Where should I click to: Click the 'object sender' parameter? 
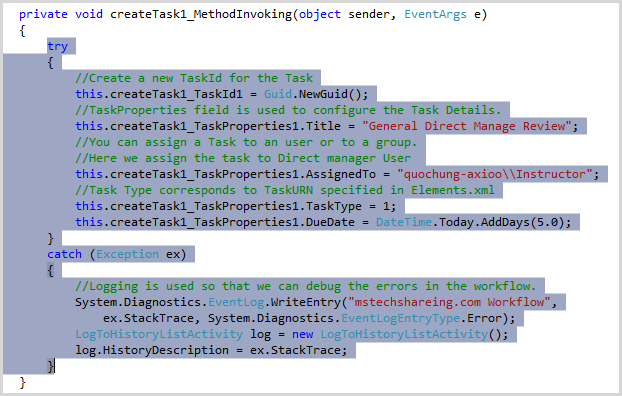pos(344,14)
